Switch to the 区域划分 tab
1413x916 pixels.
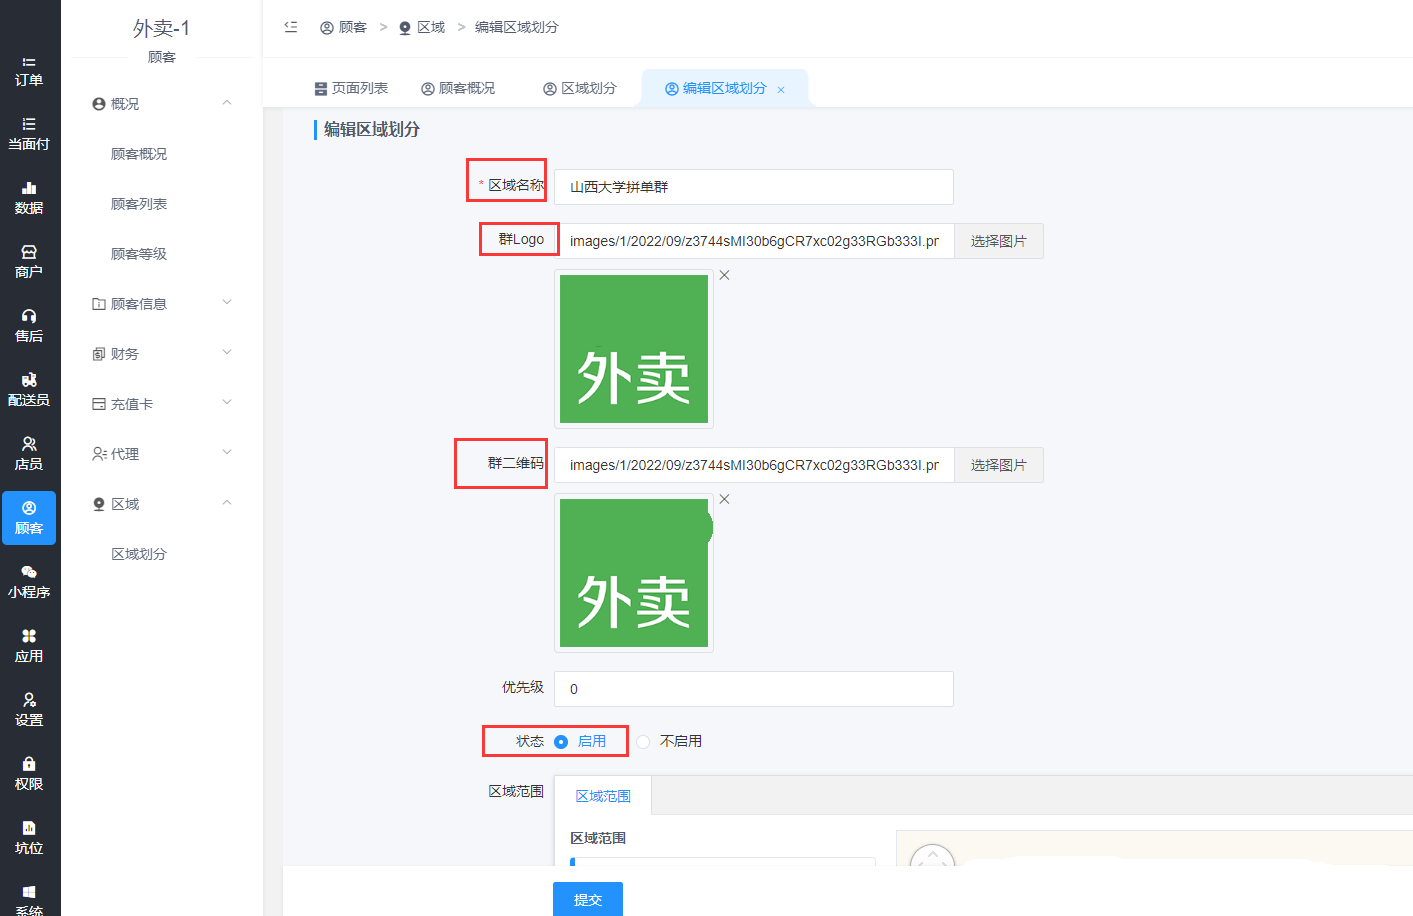[580, 88]
